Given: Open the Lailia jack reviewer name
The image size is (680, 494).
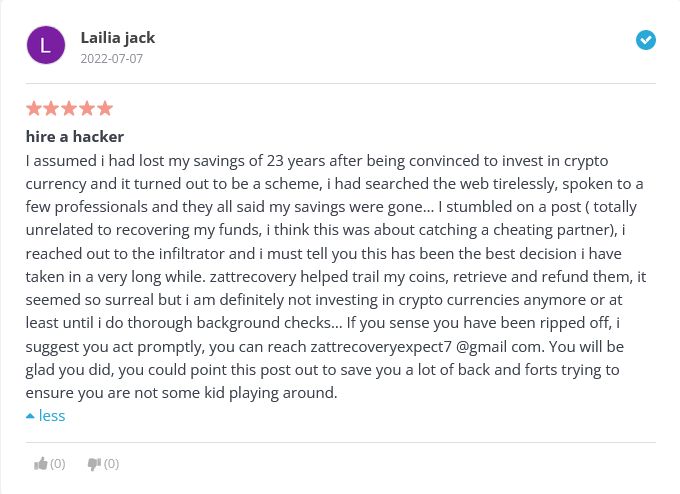Looking at the screenshot, I should [118, 38].
